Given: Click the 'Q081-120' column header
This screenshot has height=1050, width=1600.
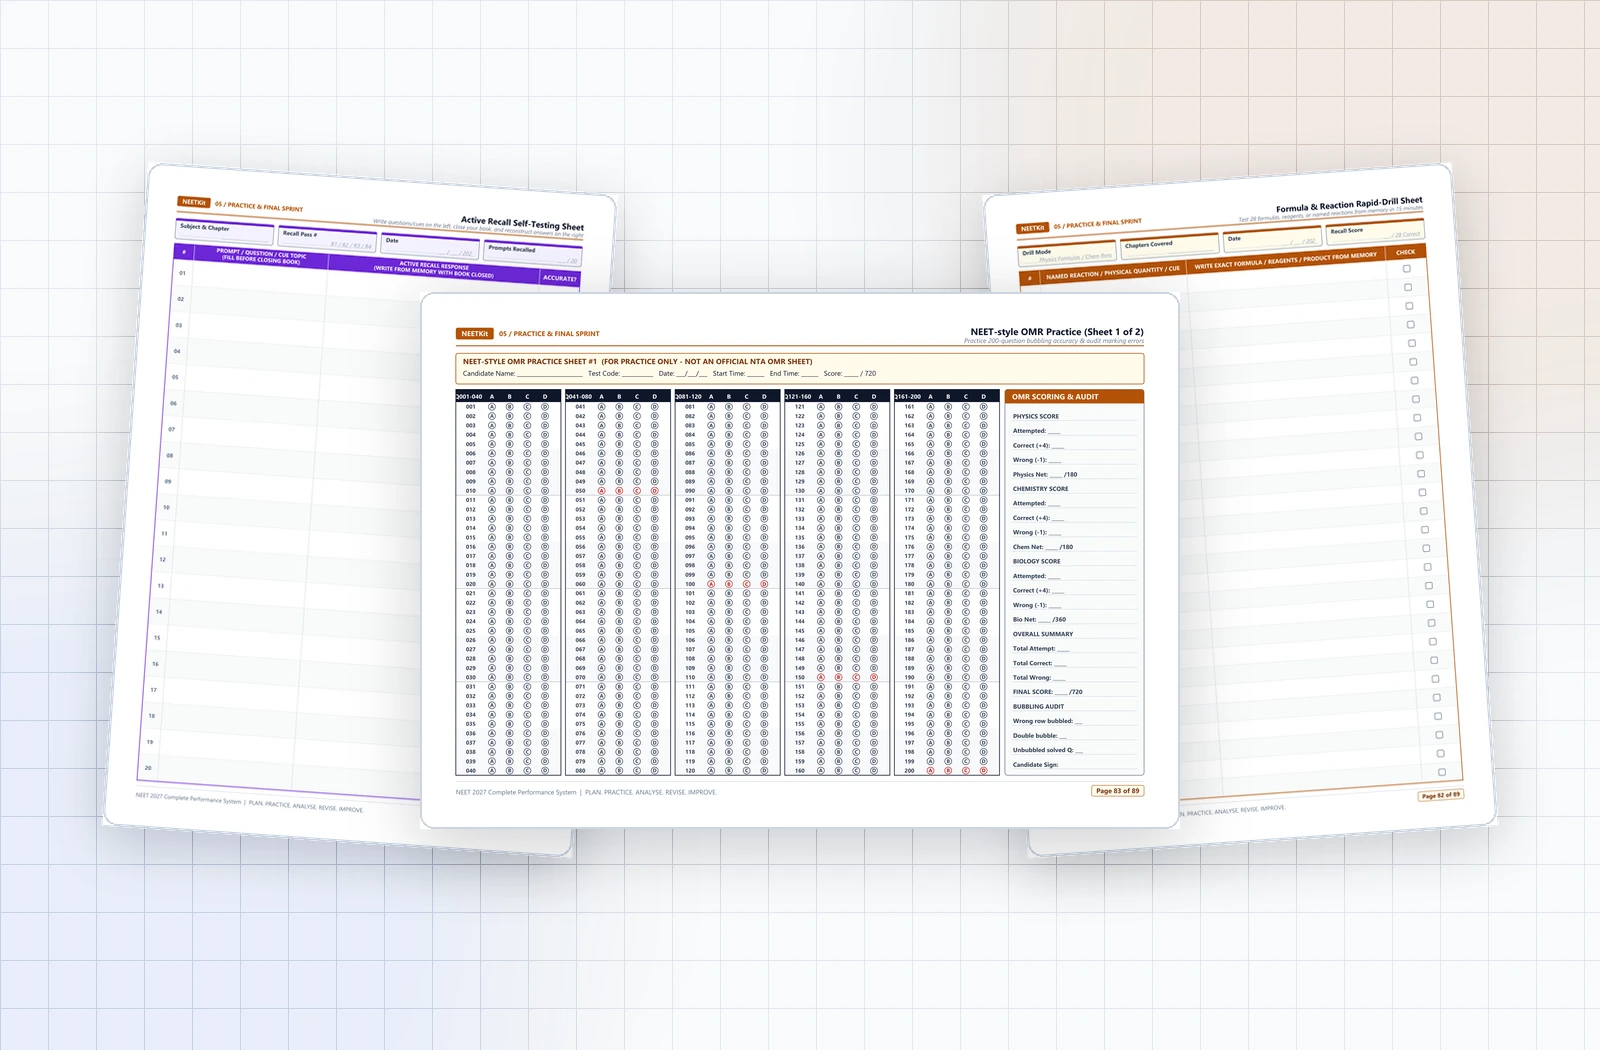Looking at the screenshot, I should (x=688, y=397).
